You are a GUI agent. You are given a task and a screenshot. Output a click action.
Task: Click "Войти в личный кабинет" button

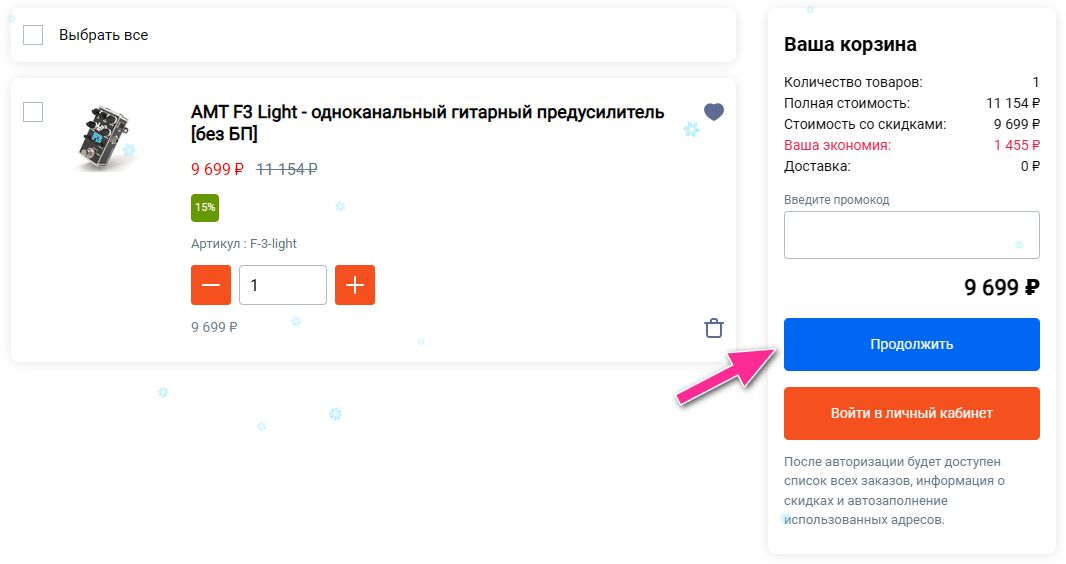click(x=911, y=413)
